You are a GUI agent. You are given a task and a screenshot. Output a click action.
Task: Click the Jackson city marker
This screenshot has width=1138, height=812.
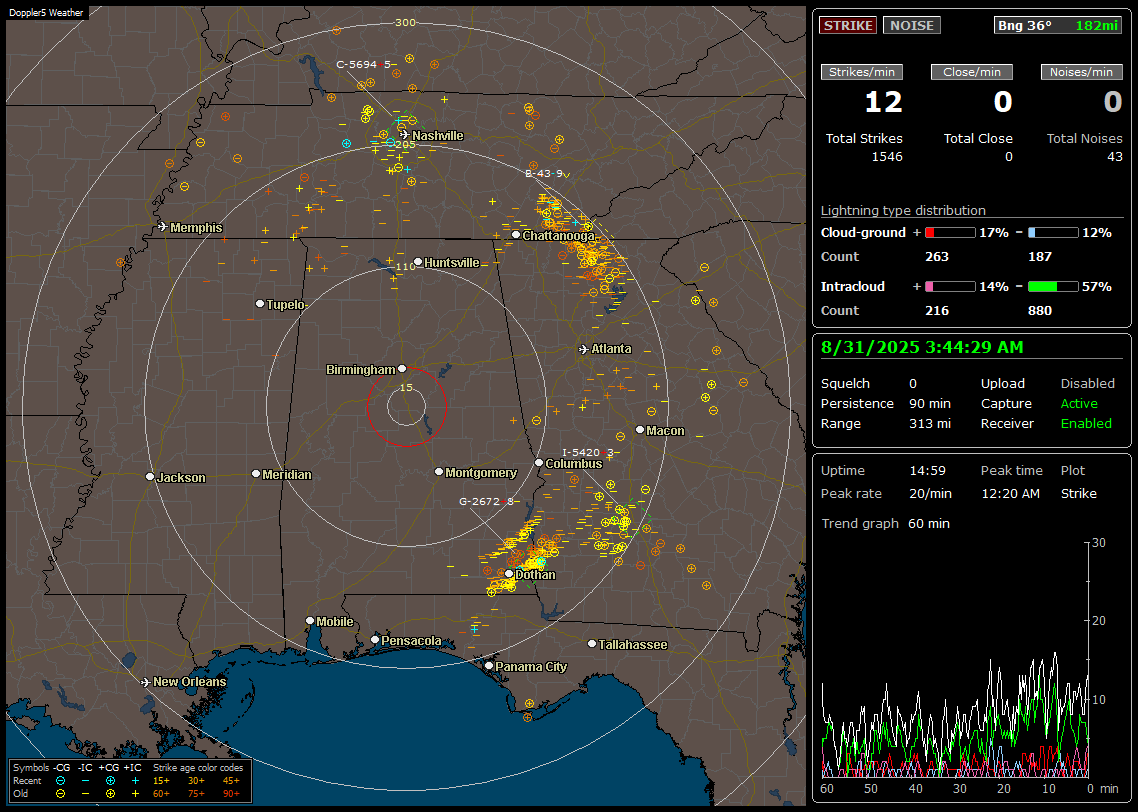pos(150,477)
